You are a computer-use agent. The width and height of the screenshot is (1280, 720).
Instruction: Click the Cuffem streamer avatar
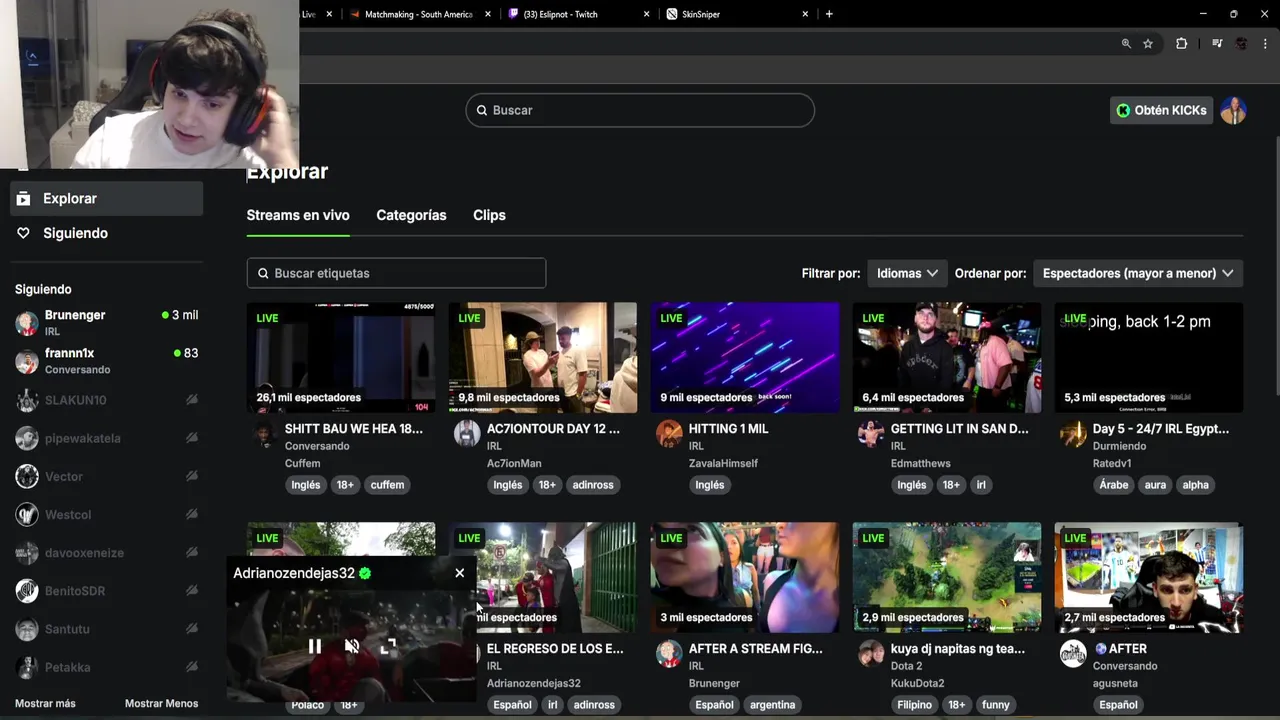pyautogui.click(x=264, y=434)
